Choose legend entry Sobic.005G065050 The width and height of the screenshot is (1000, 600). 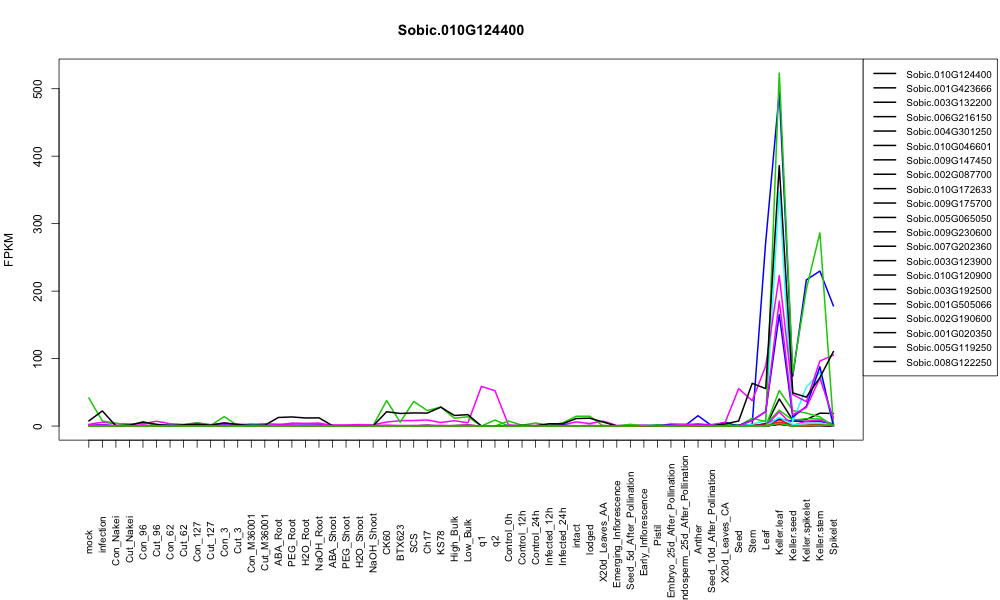[x=948, y=218]
